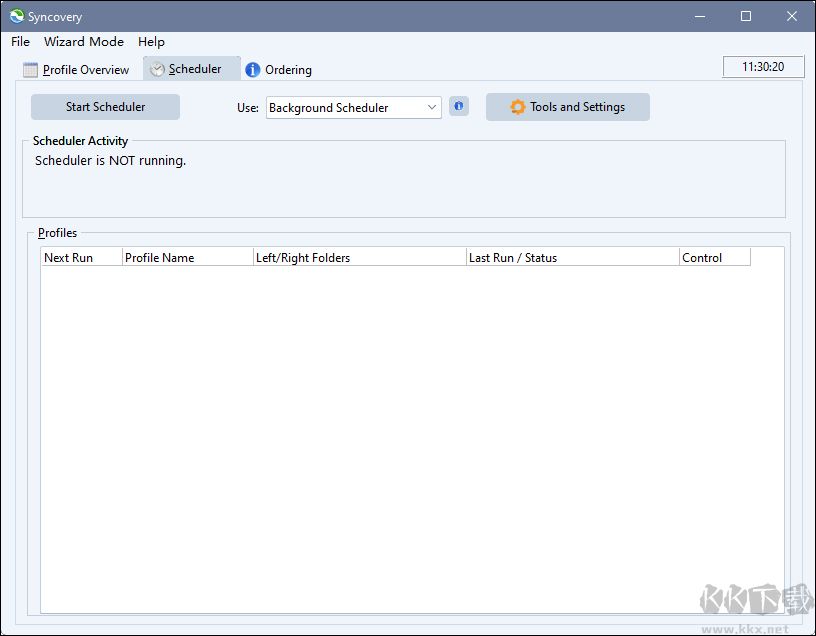This screenshot has width=816, height=636.
Task: Open the File menu
Action: pos(20,42)
